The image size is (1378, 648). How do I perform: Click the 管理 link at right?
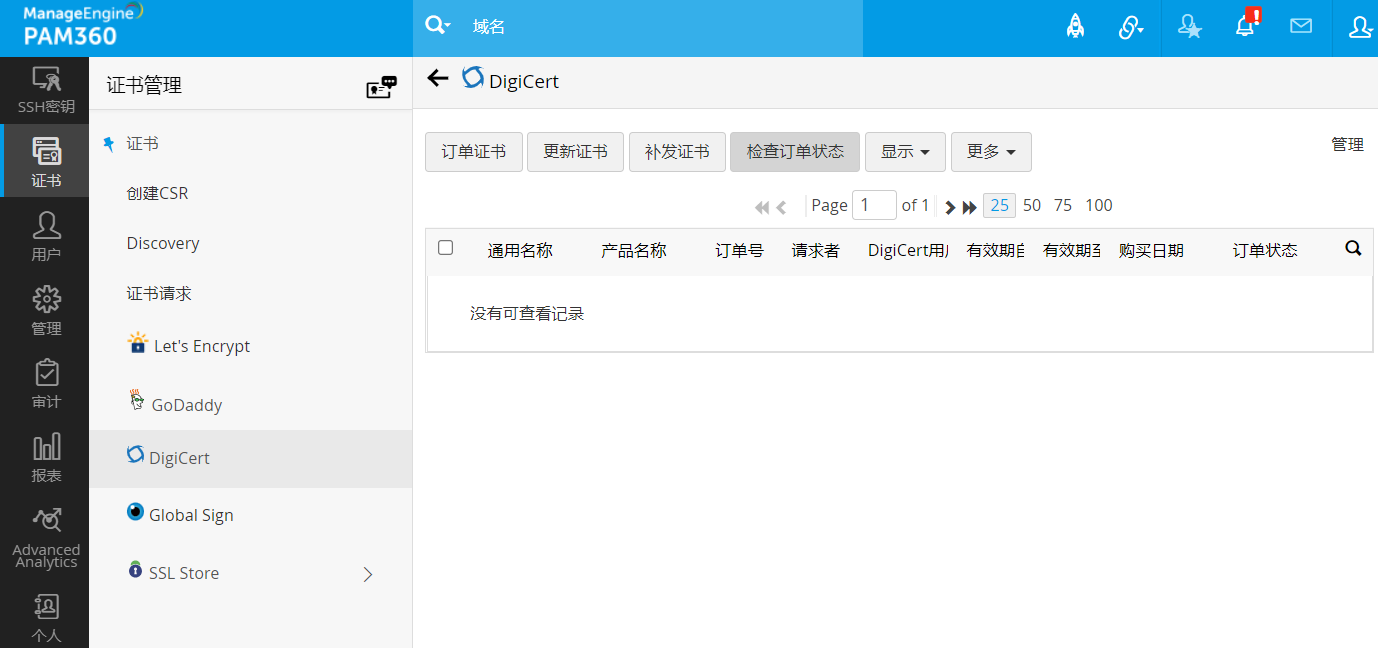(1347, 145)
